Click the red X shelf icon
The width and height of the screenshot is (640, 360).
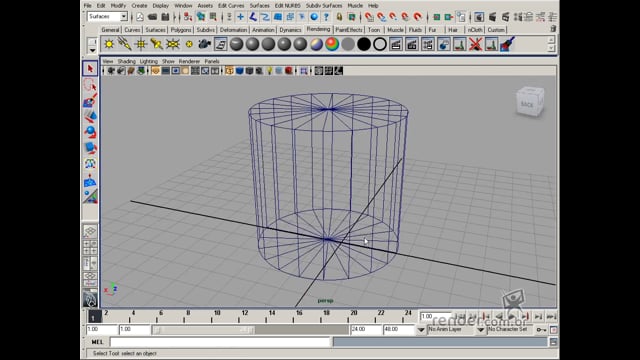pyautogui.click(x=475, y=44)
